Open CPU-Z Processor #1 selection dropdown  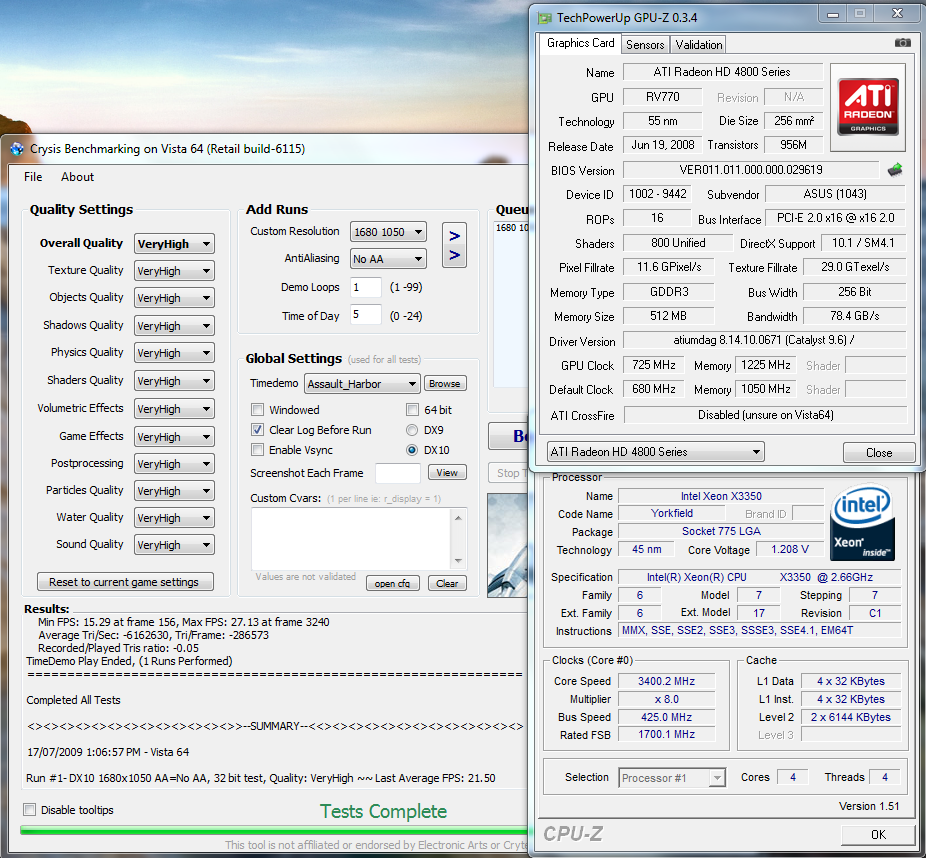pos(672,778)
